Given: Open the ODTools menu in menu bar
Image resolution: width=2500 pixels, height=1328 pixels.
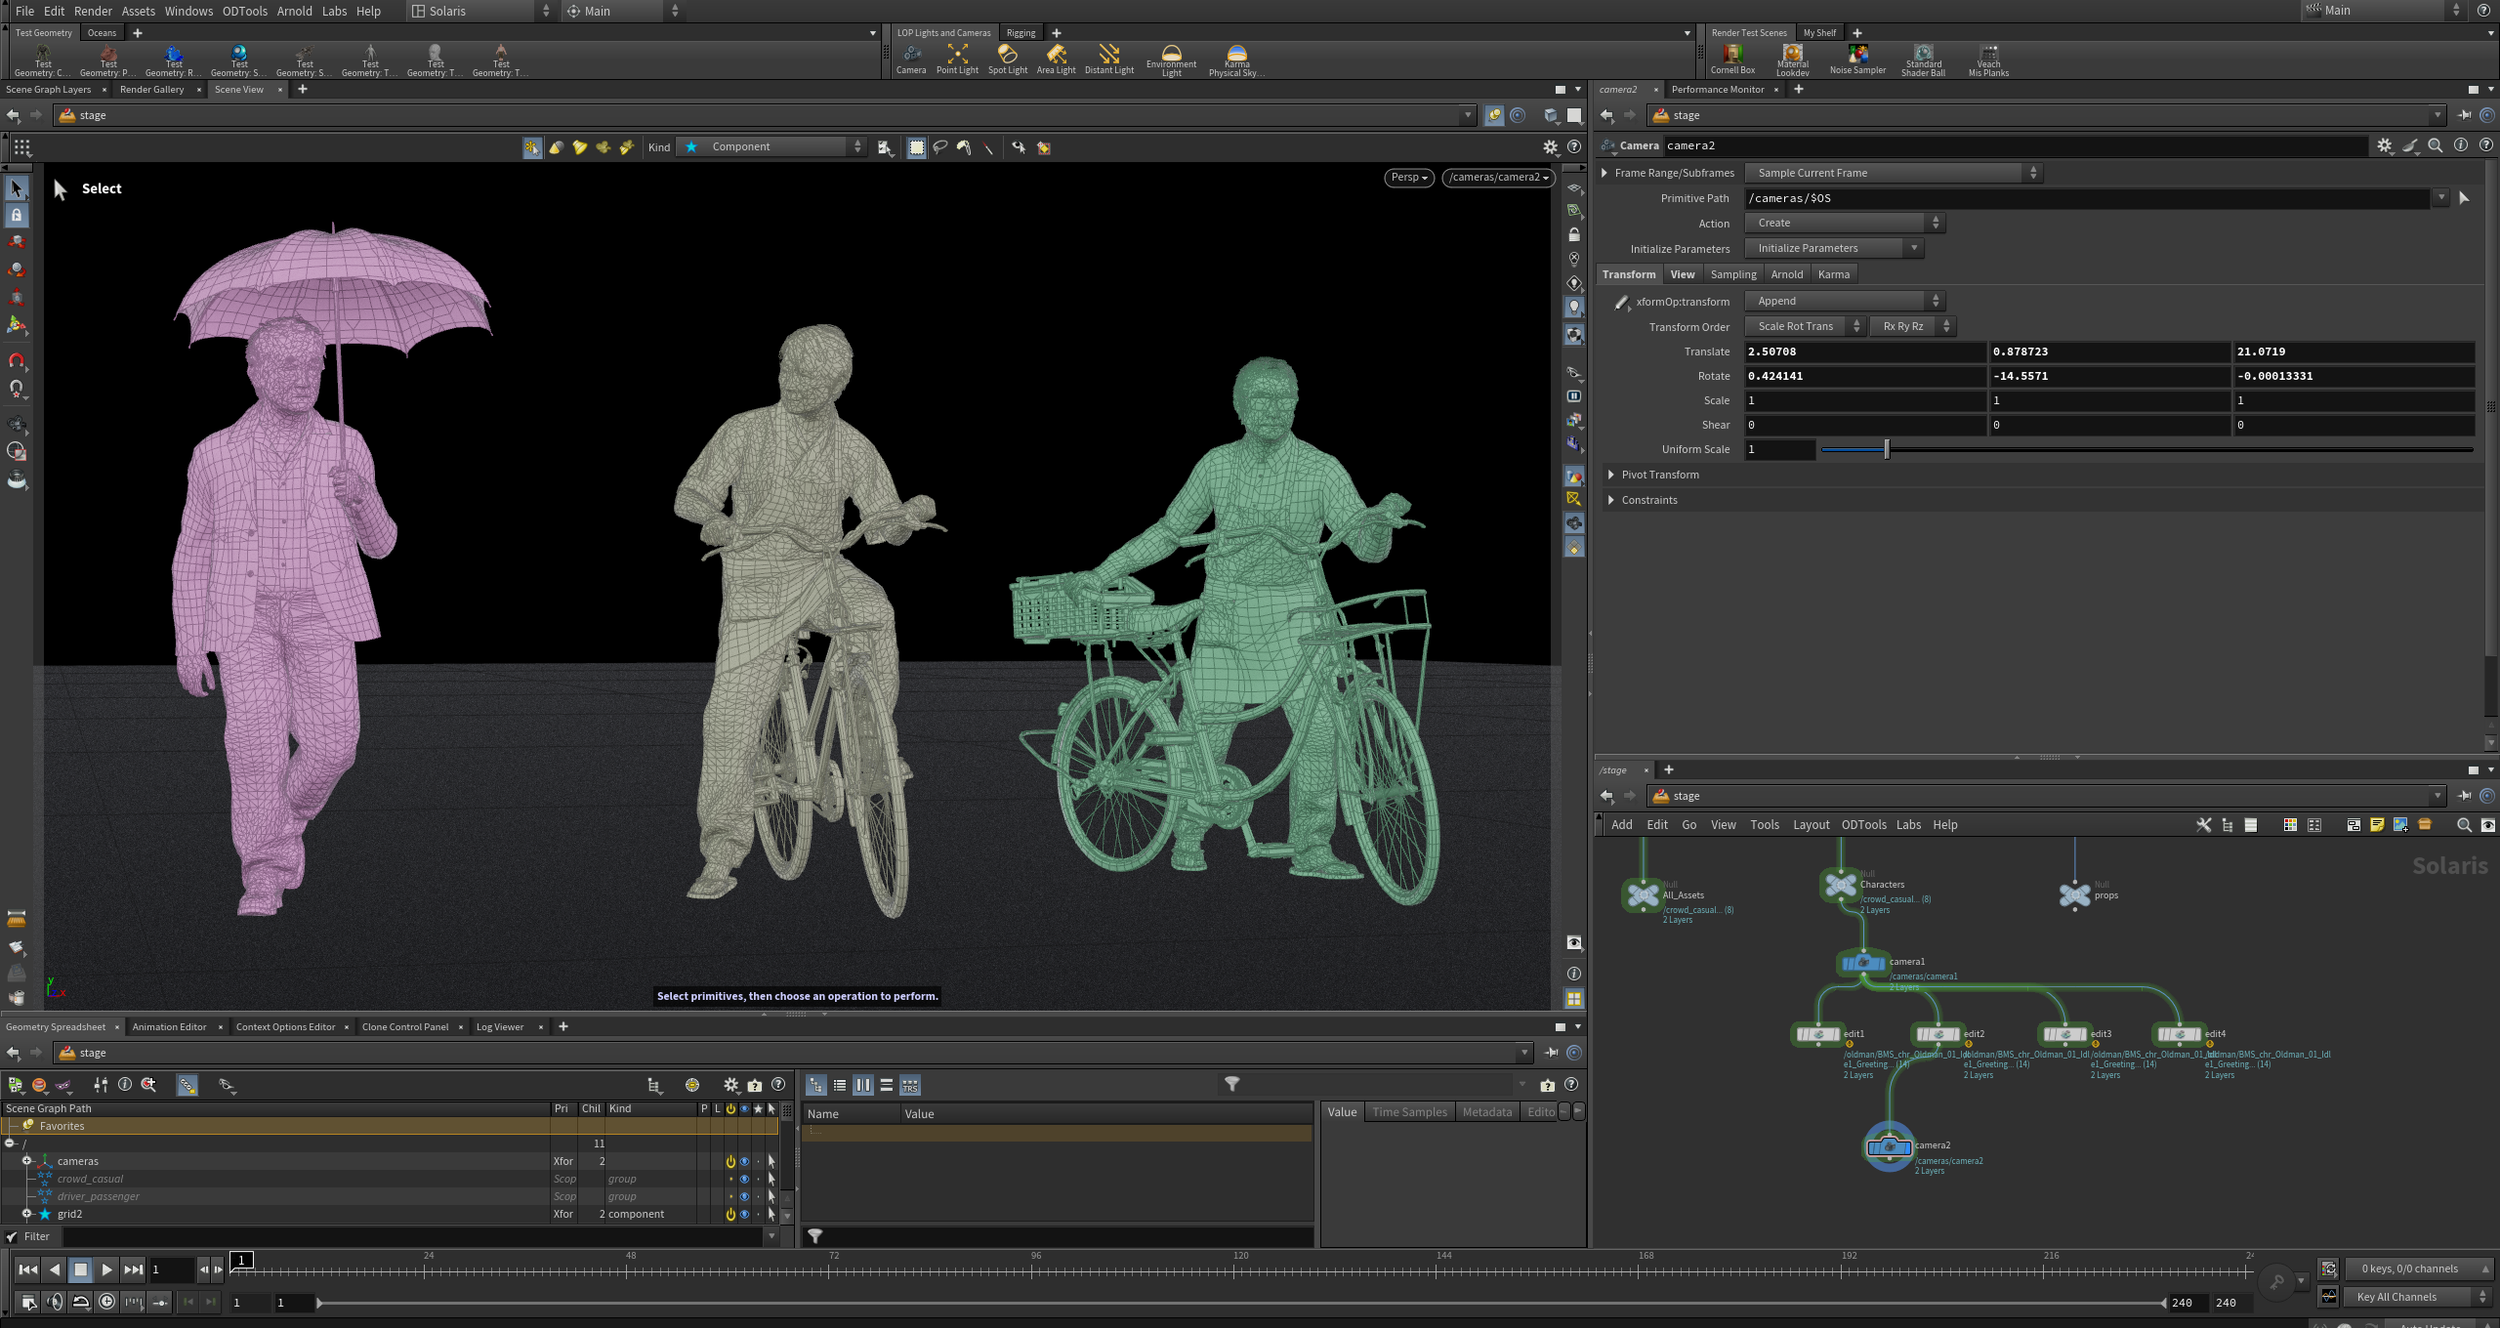Looking at the screenshot, I should pyautogui.click(x=244, y=11).
